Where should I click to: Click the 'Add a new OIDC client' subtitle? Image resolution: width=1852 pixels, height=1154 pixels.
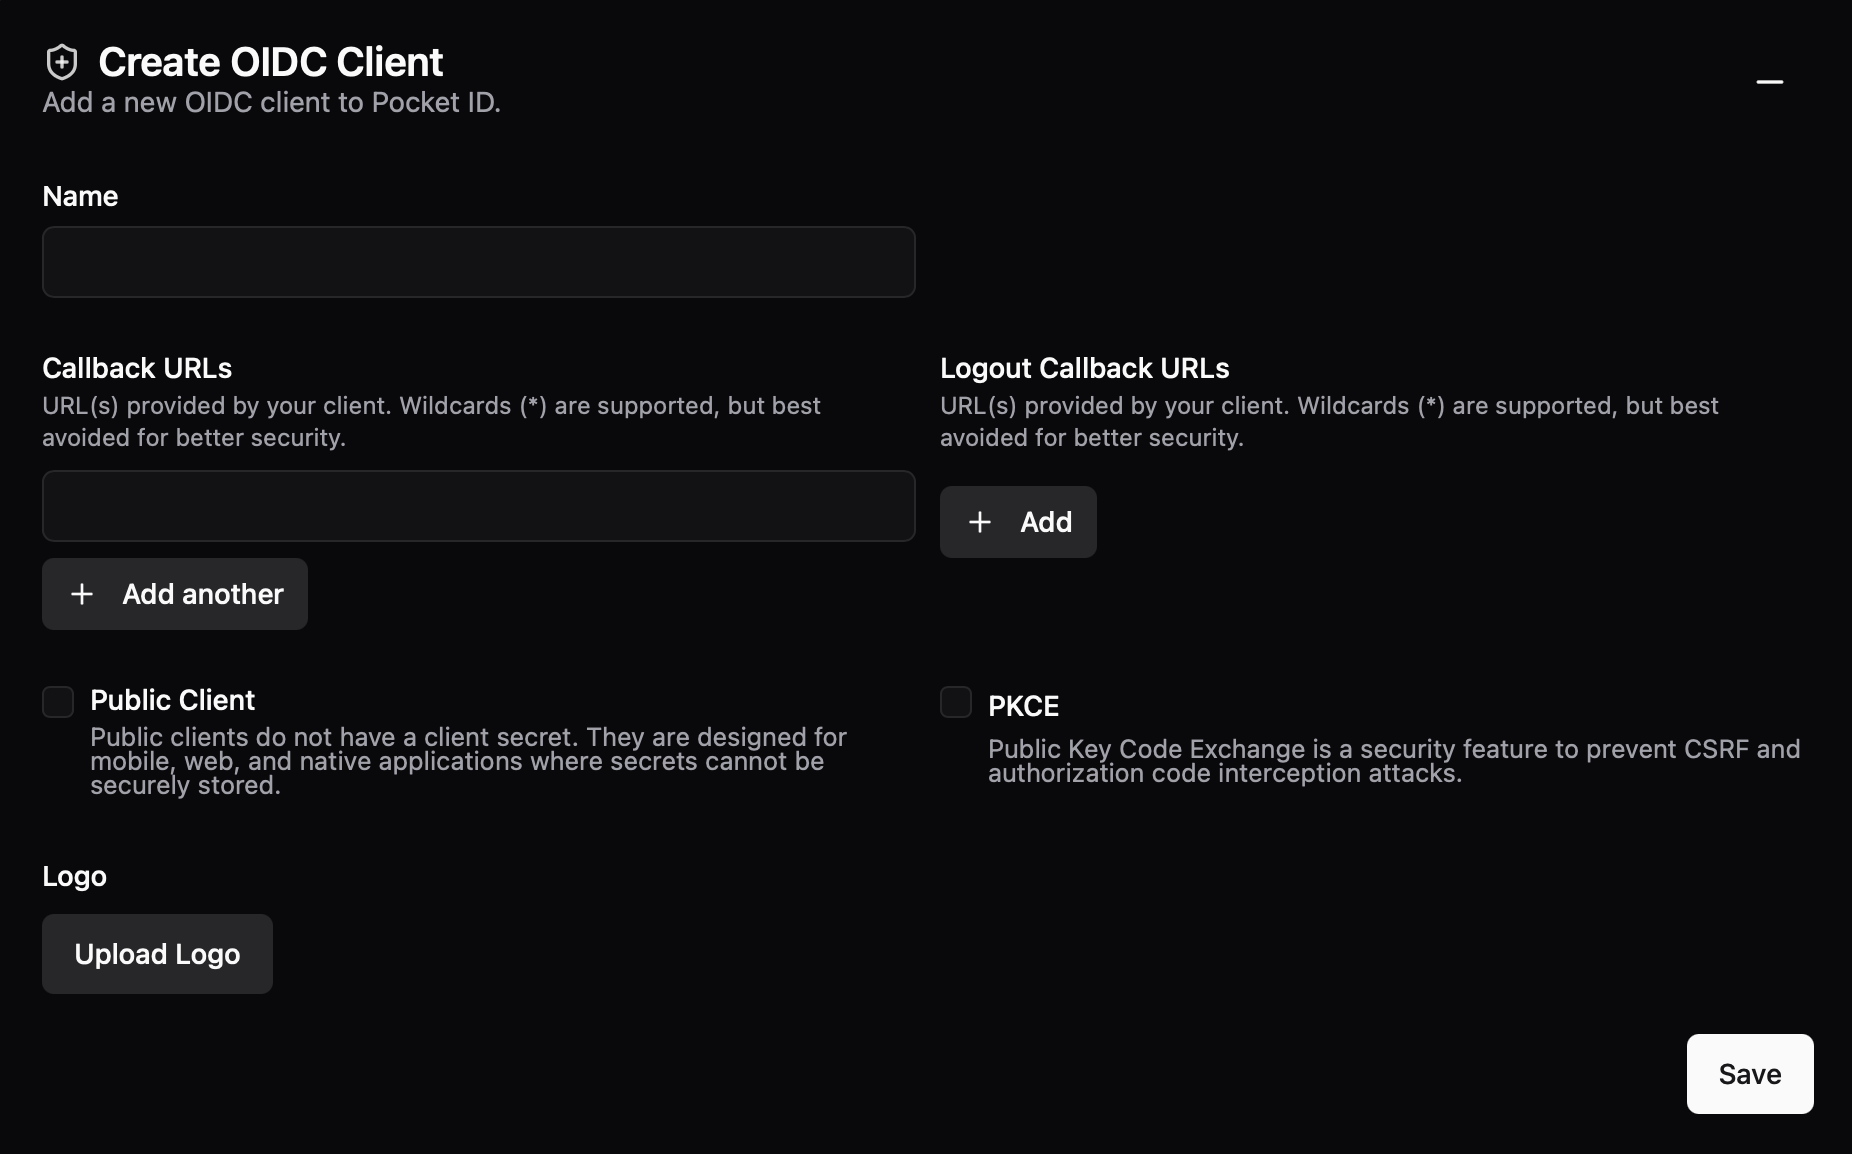click(271, 103)
